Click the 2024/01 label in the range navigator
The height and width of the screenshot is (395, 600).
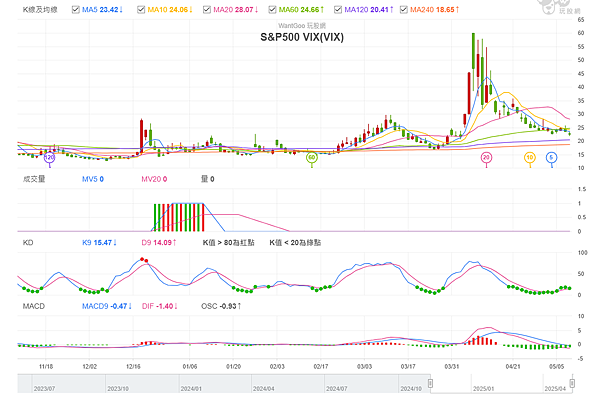tap(191, 388)
